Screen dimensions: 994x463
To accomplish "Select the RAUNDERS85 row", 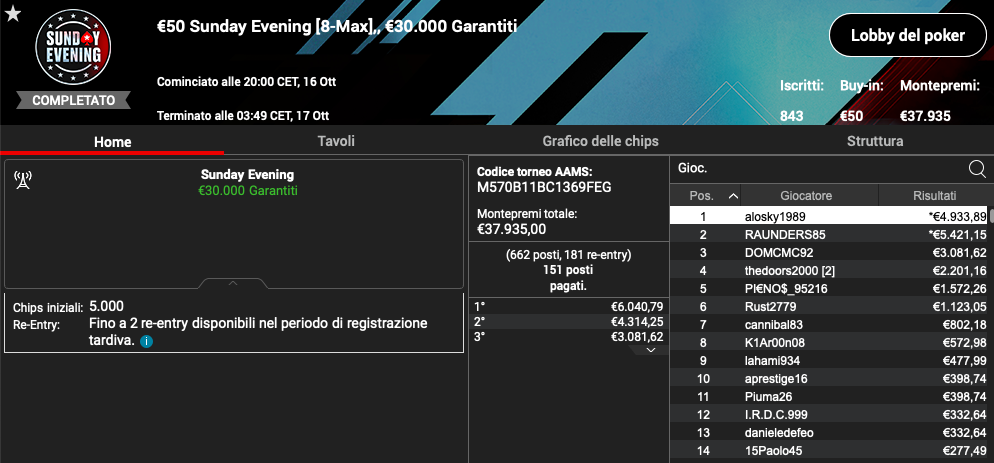I will pyautogui.click(x=830, y=234).
